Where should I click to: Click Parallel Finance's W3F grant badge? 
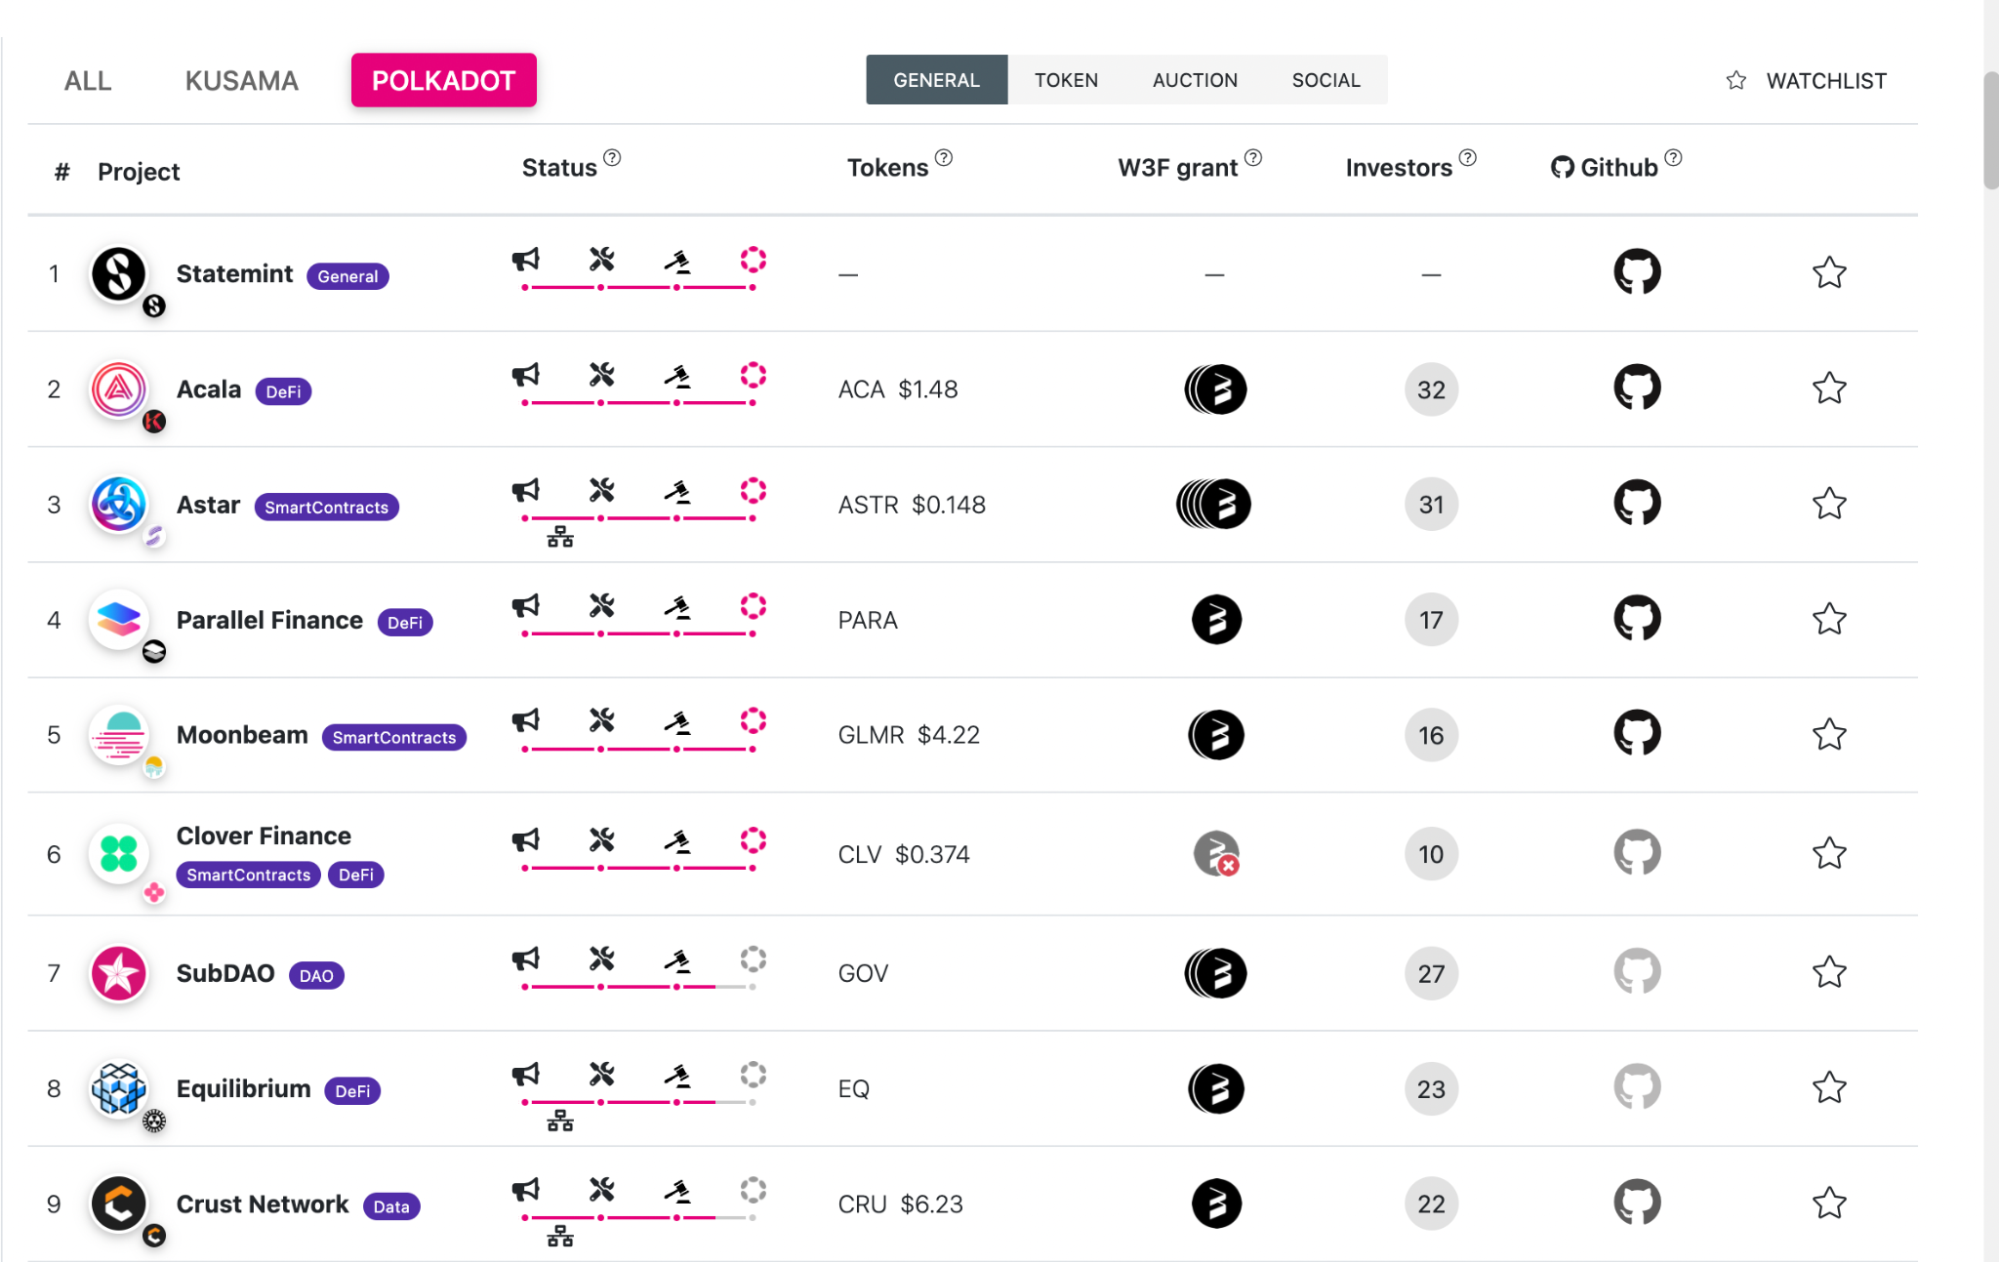click(x=1217, y=620)
